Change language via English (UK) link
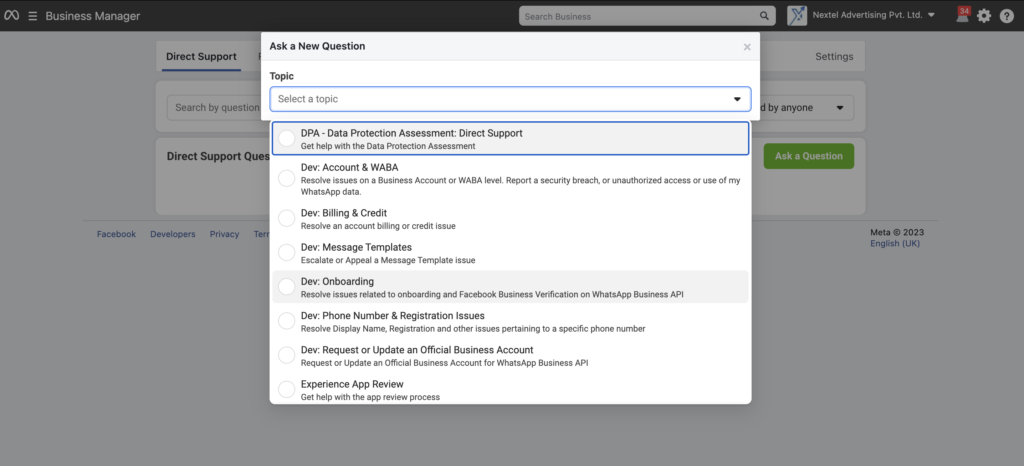The height and width of the screenshot is (466, 1024). [895, 243]
